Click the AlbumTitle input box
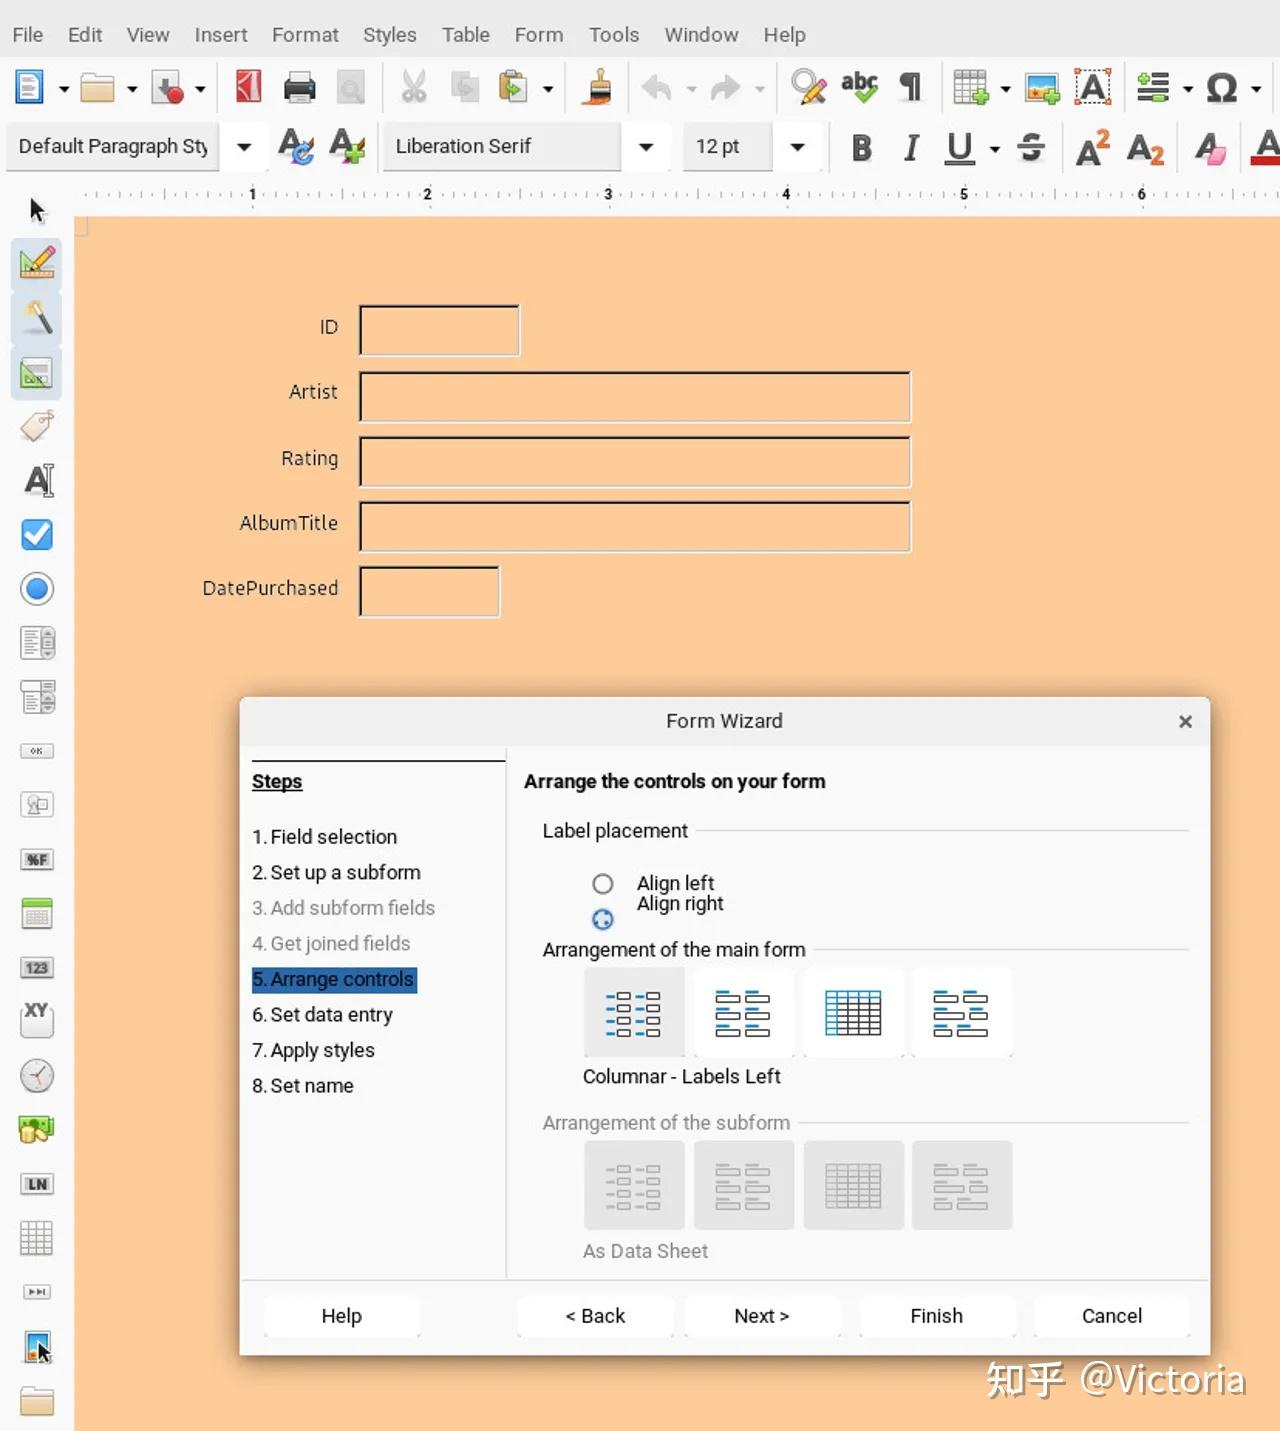The height and width of the screenshot is (1431, 1280). click(x=635, y=527)
